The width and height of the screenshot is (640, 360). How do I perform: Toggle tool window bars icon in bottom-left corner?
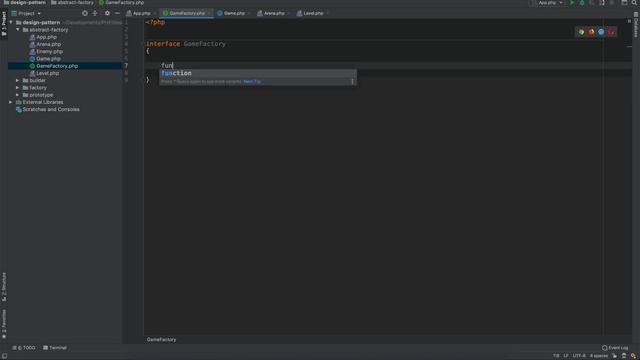(4, 356)
